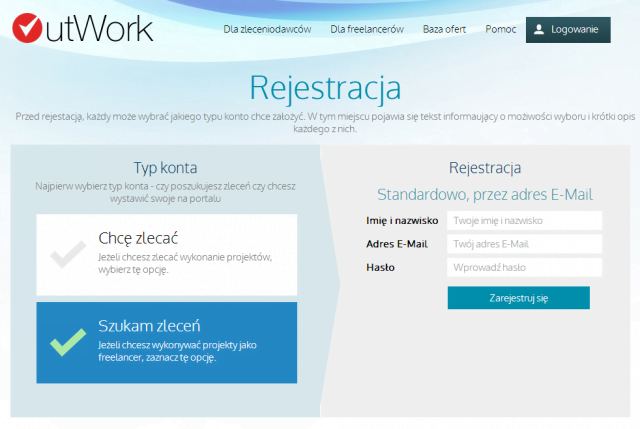Screen dimensions: 640x429
Task: Click the large Rejestracja page title
Action: click(325, 87)
